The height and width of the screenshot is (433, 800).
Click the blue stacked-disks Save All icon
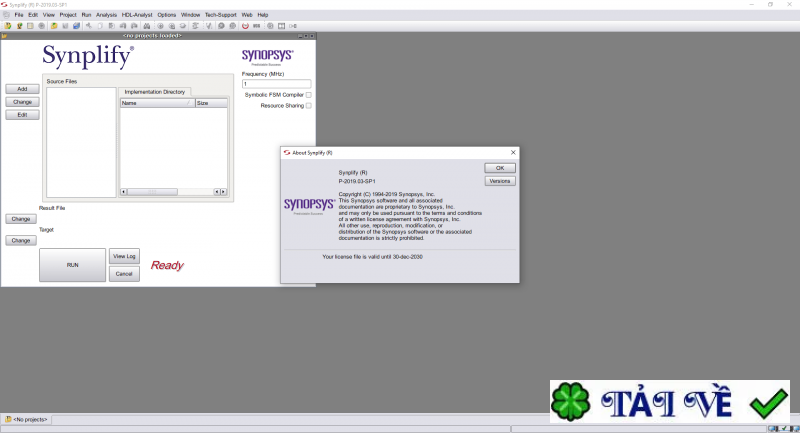(x=77, y=26)
